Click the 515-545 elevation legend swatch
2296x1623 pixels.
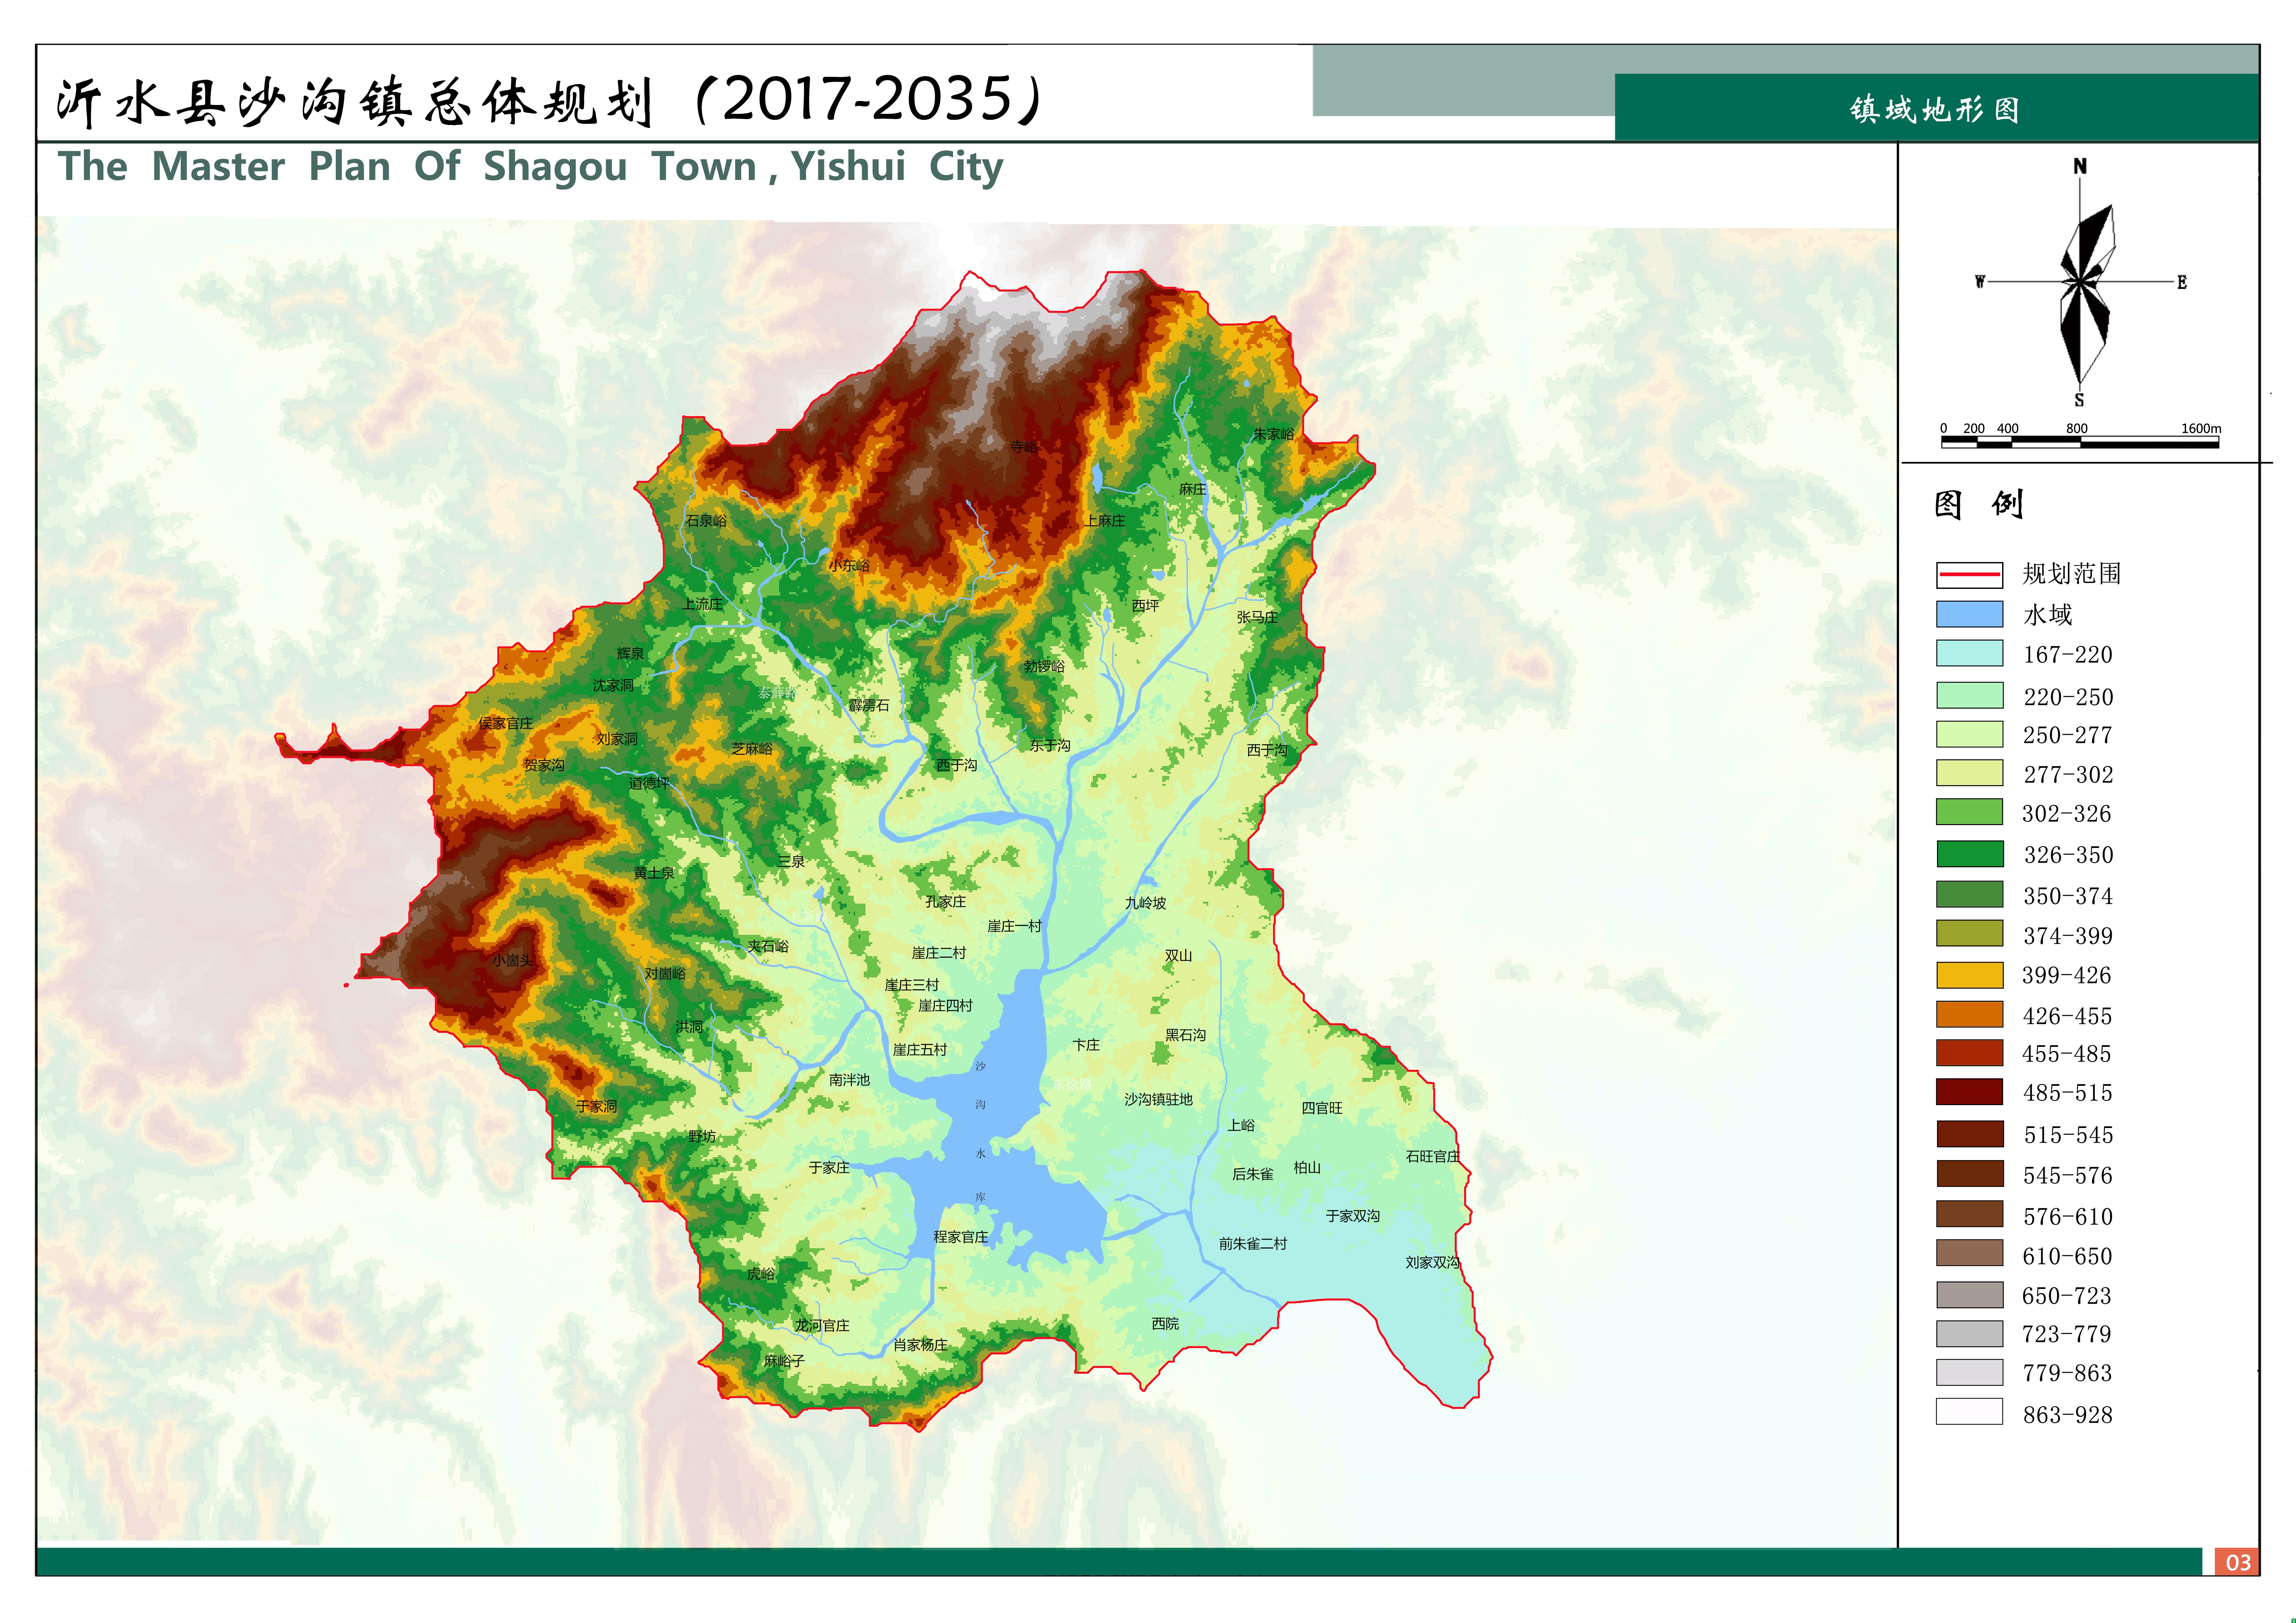click(1970, 1134)
